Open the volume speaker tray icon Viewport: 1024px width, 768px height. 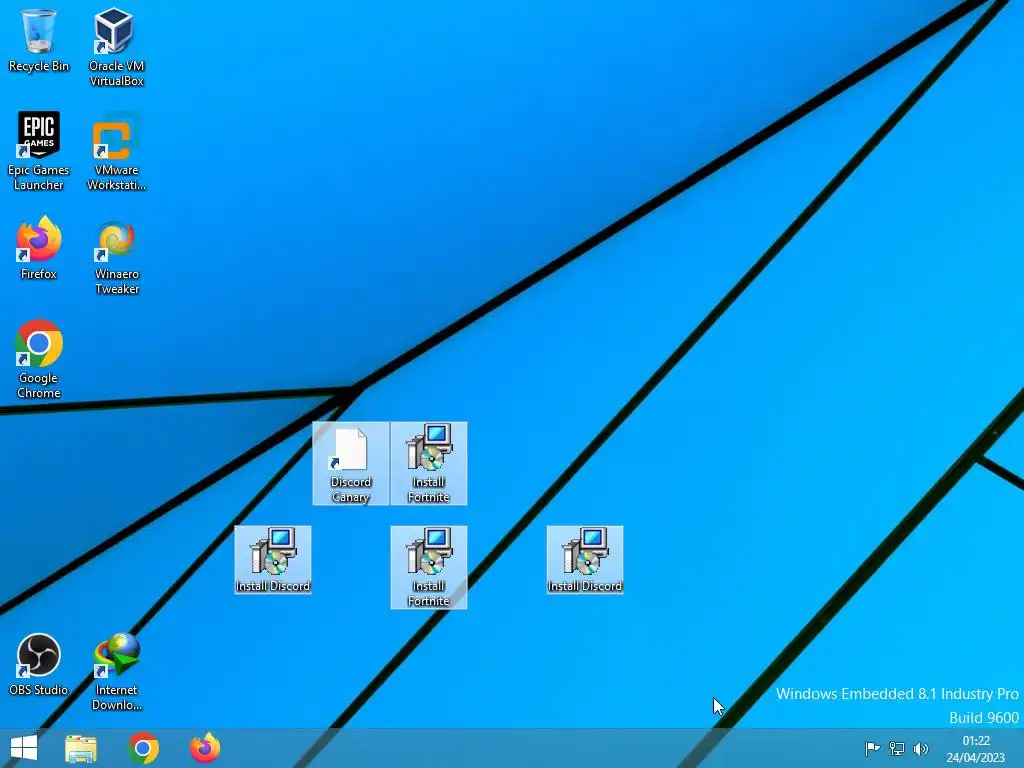[x=921, y=749]
